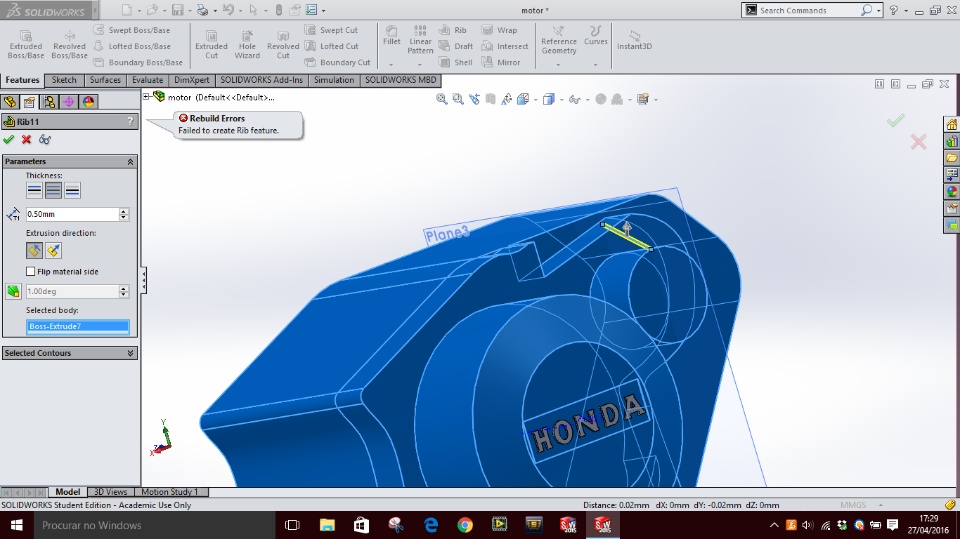
Task: Select the Shell tool
Action: pos(456,62)
